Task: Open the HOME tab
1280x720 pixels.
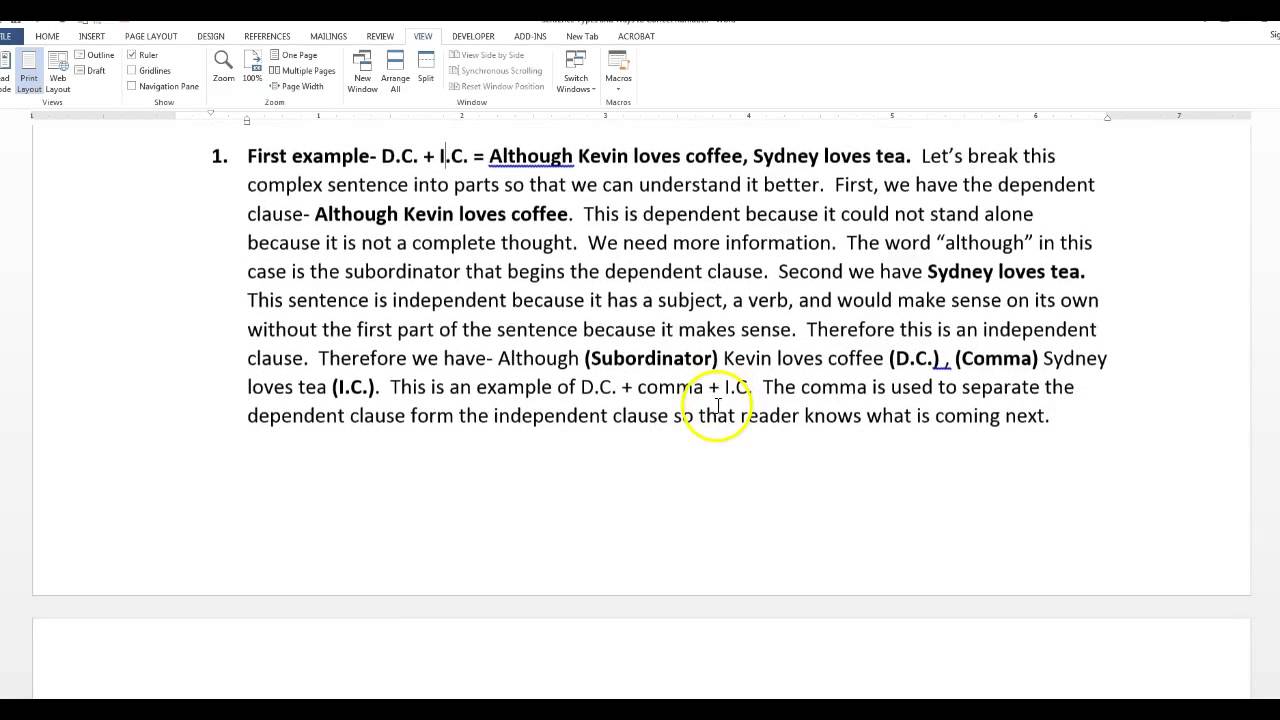Action: point(47,36)
